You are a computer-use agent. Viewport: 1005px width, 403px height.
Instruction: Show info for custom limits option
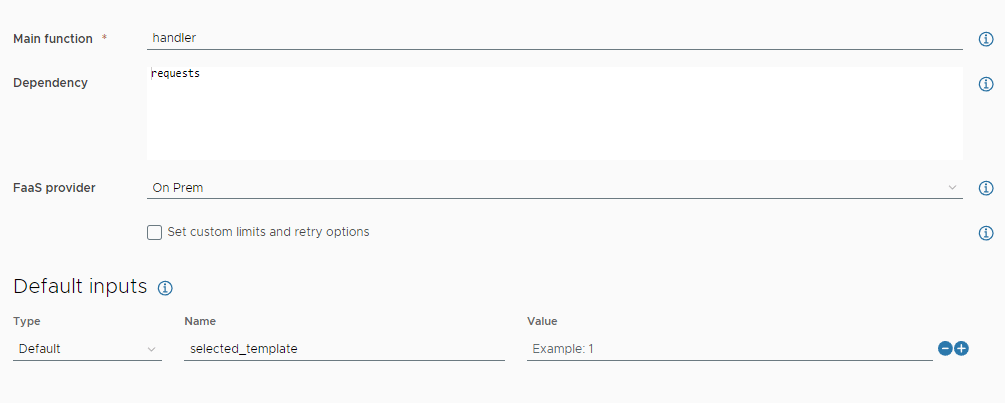(985, 233)
